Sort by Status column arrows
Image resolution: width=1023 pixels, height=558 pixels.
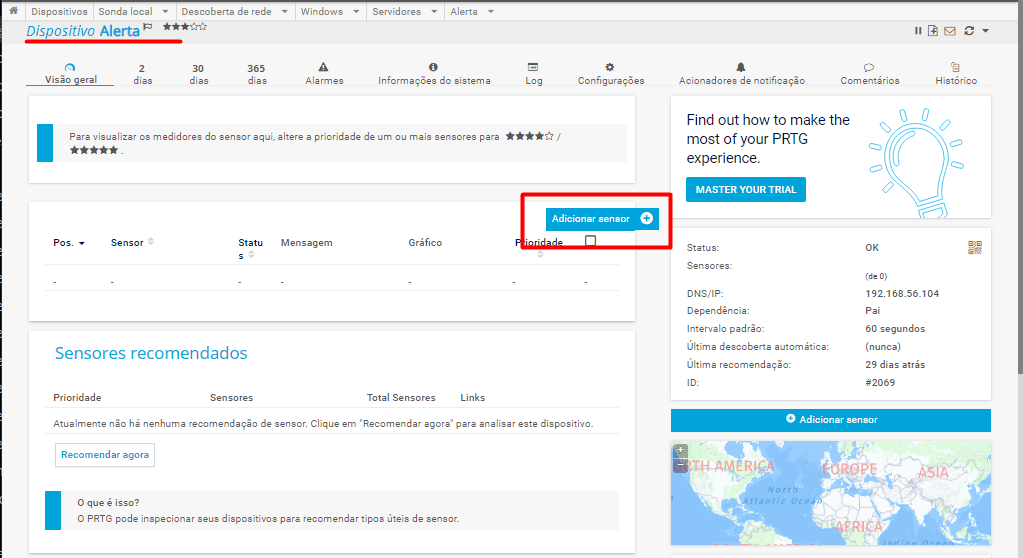tap(251, 255)
